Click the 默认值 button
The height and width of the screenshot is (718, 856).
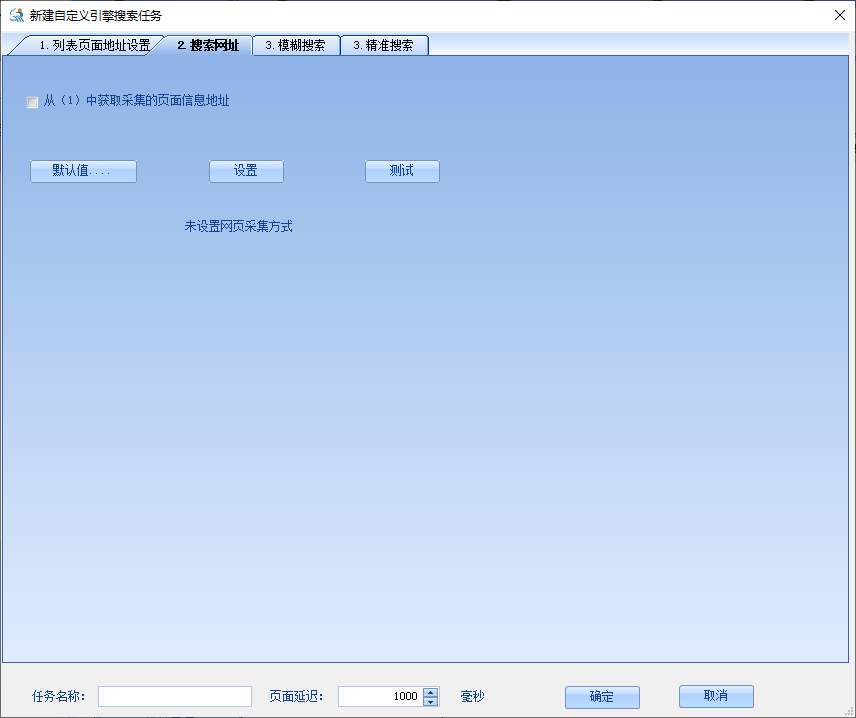pyautogui.click(x=83, y=171)
